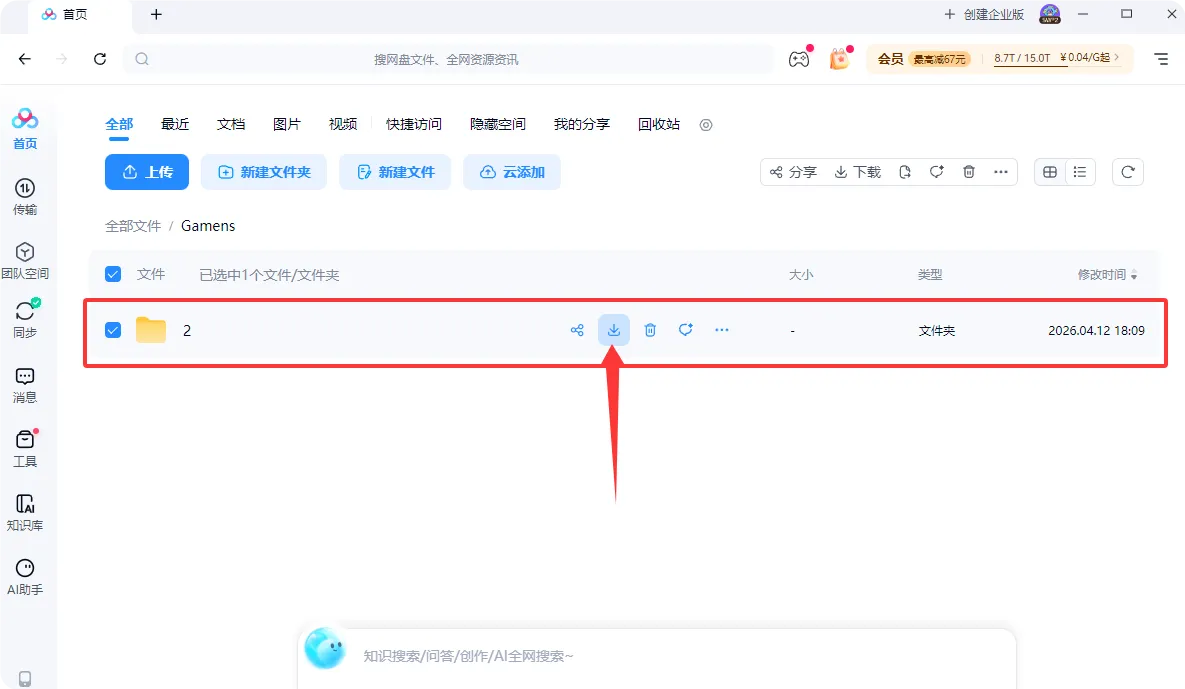
Task: Delete folder 2 with the trash icon
Action: click(x=650, y=329)
